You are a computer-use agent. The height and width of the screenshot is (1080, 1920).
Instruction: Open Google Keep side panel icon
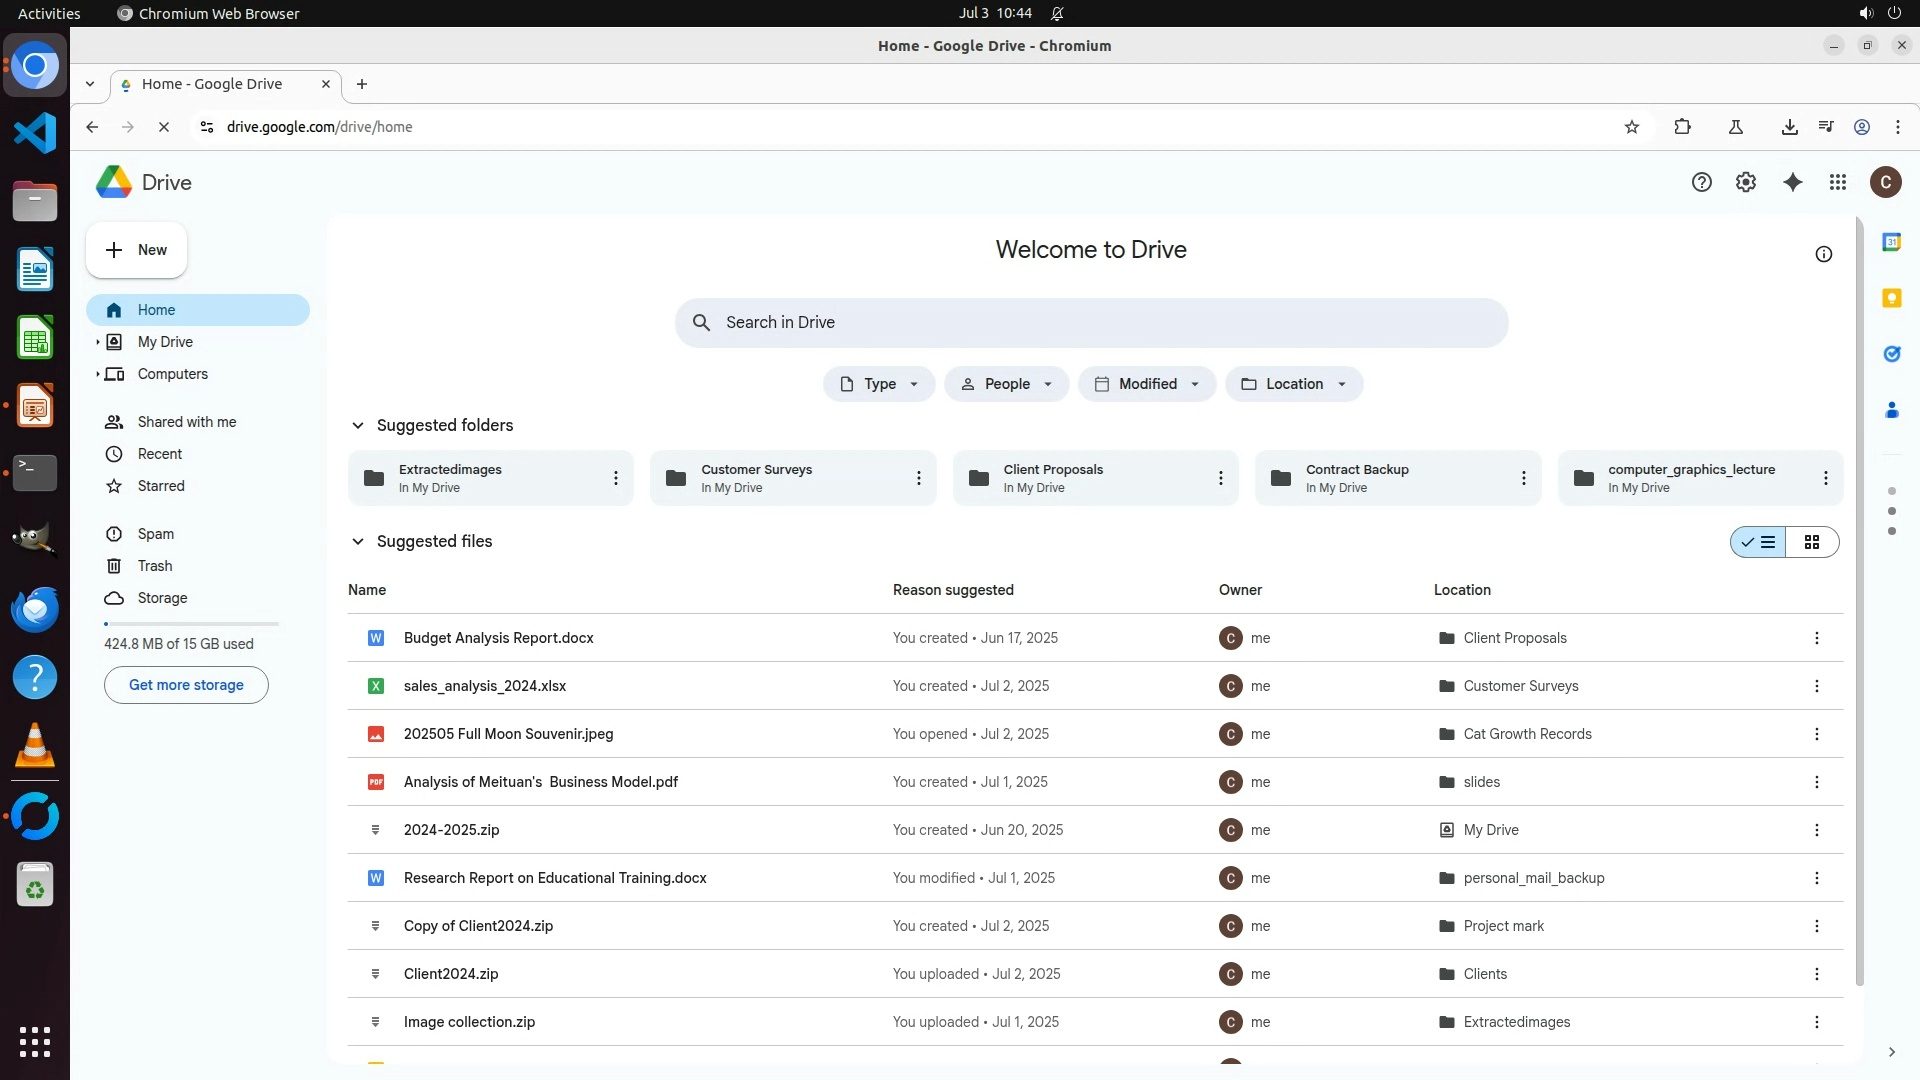click(x=1891, y=298)
